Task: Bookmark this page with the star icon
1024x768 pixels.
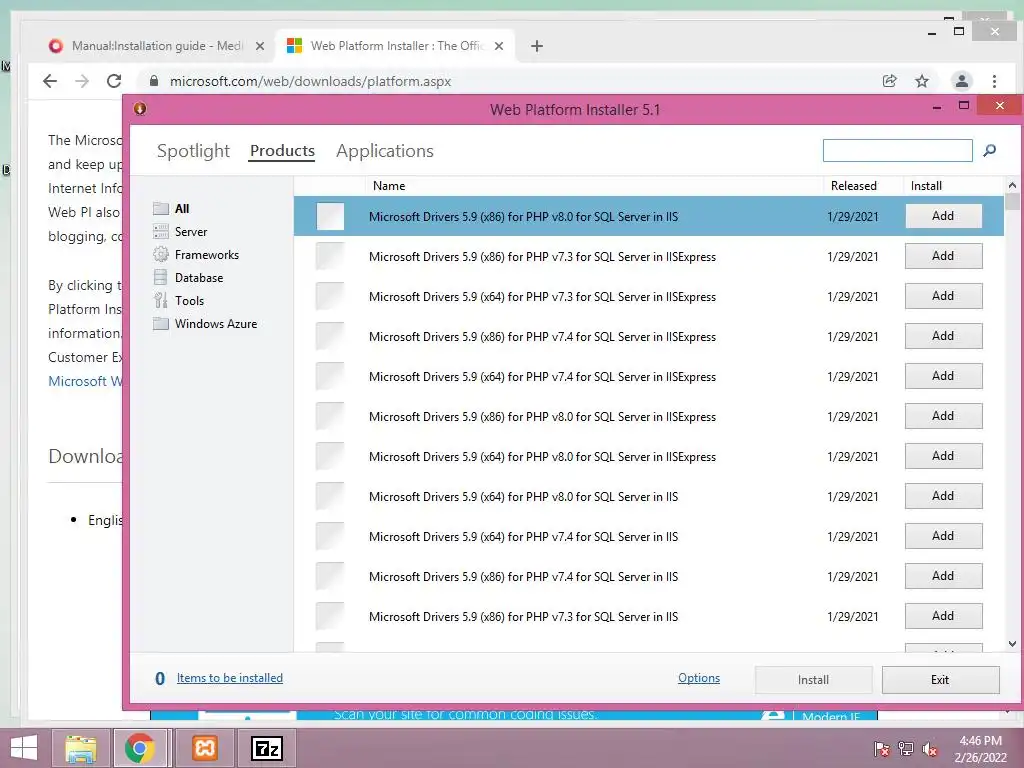Action: point(921,81)
